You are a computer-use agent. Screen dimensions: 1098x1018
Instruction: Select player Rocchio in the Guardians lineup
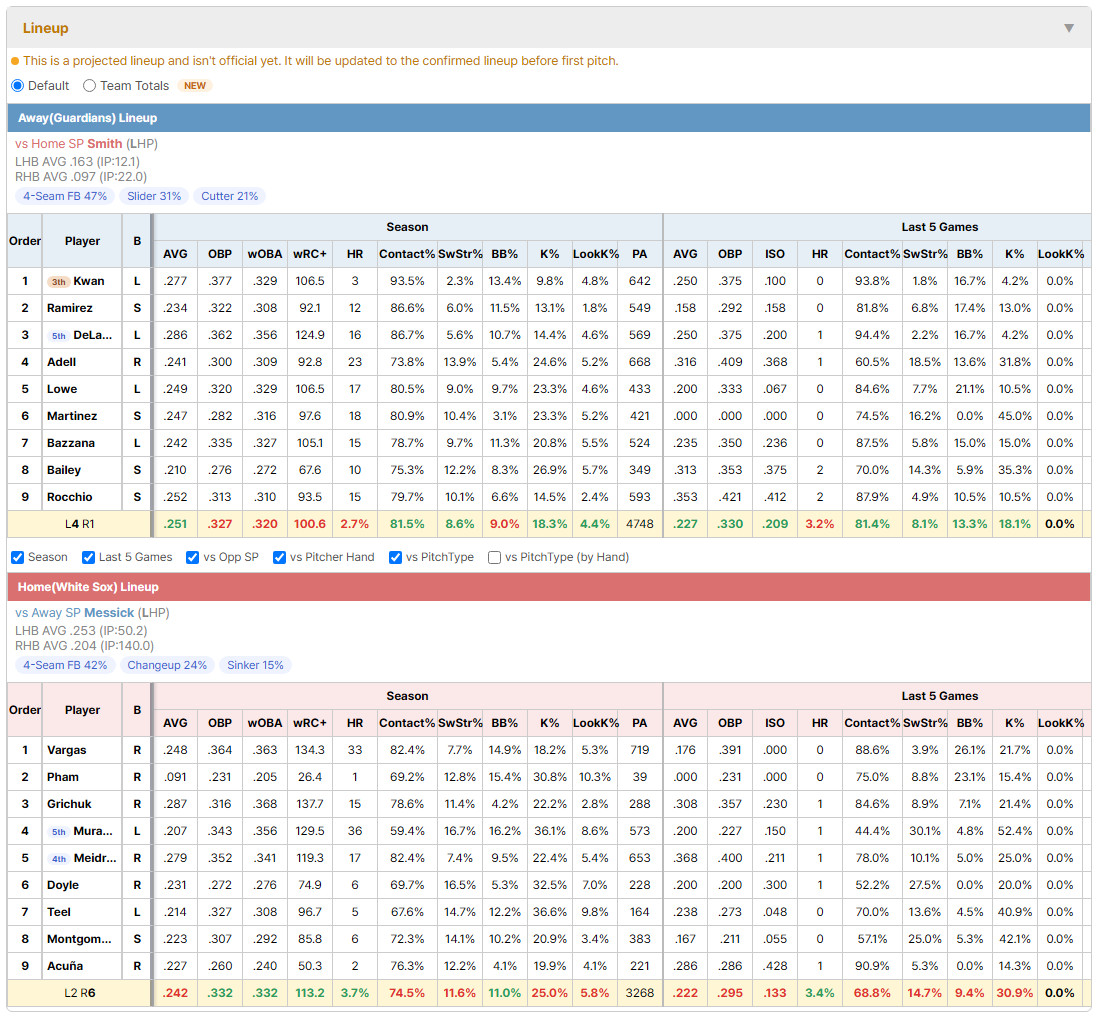pos(69,497)
